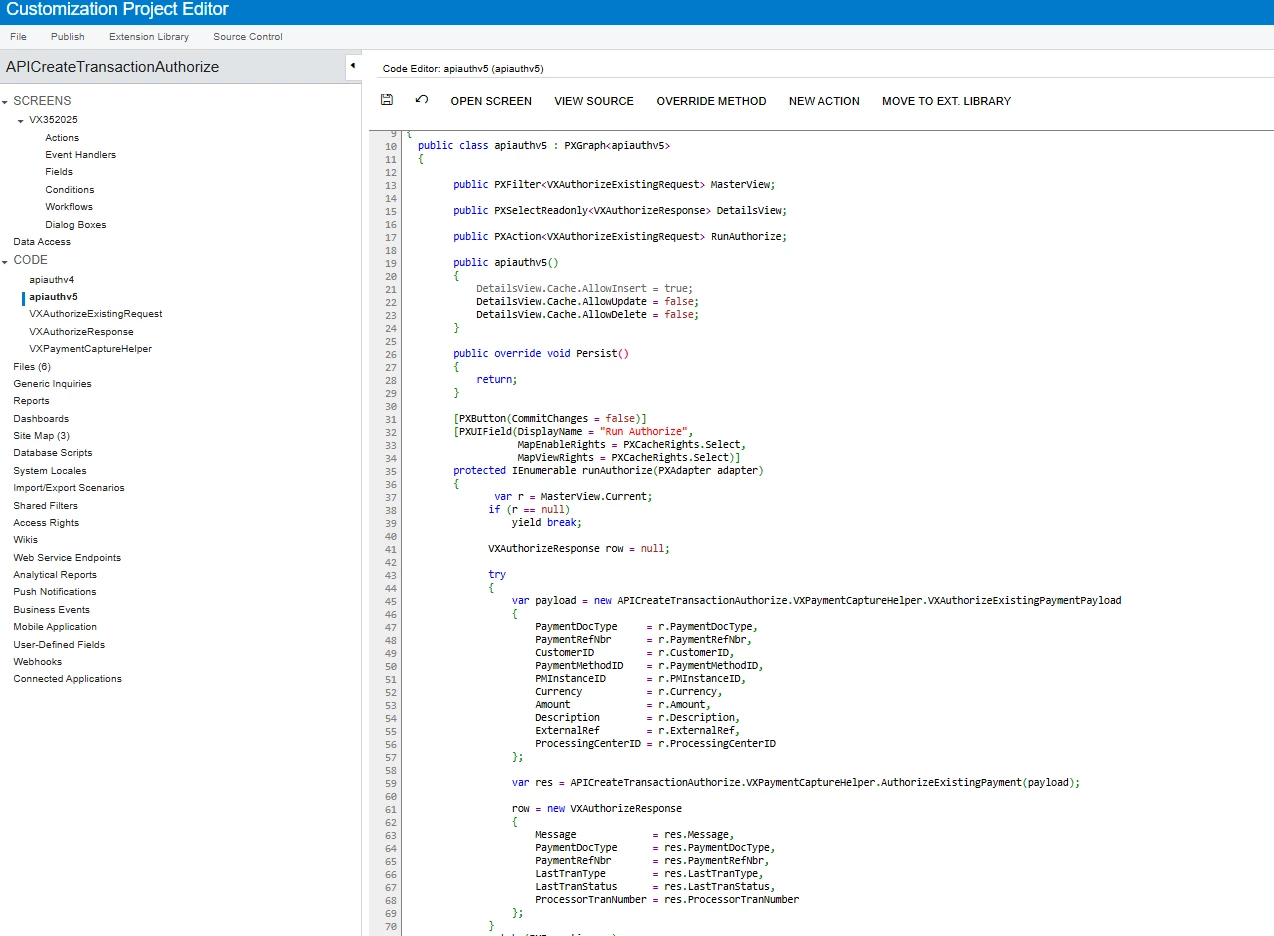Open VXAuthorizeResponse code item

81,332
